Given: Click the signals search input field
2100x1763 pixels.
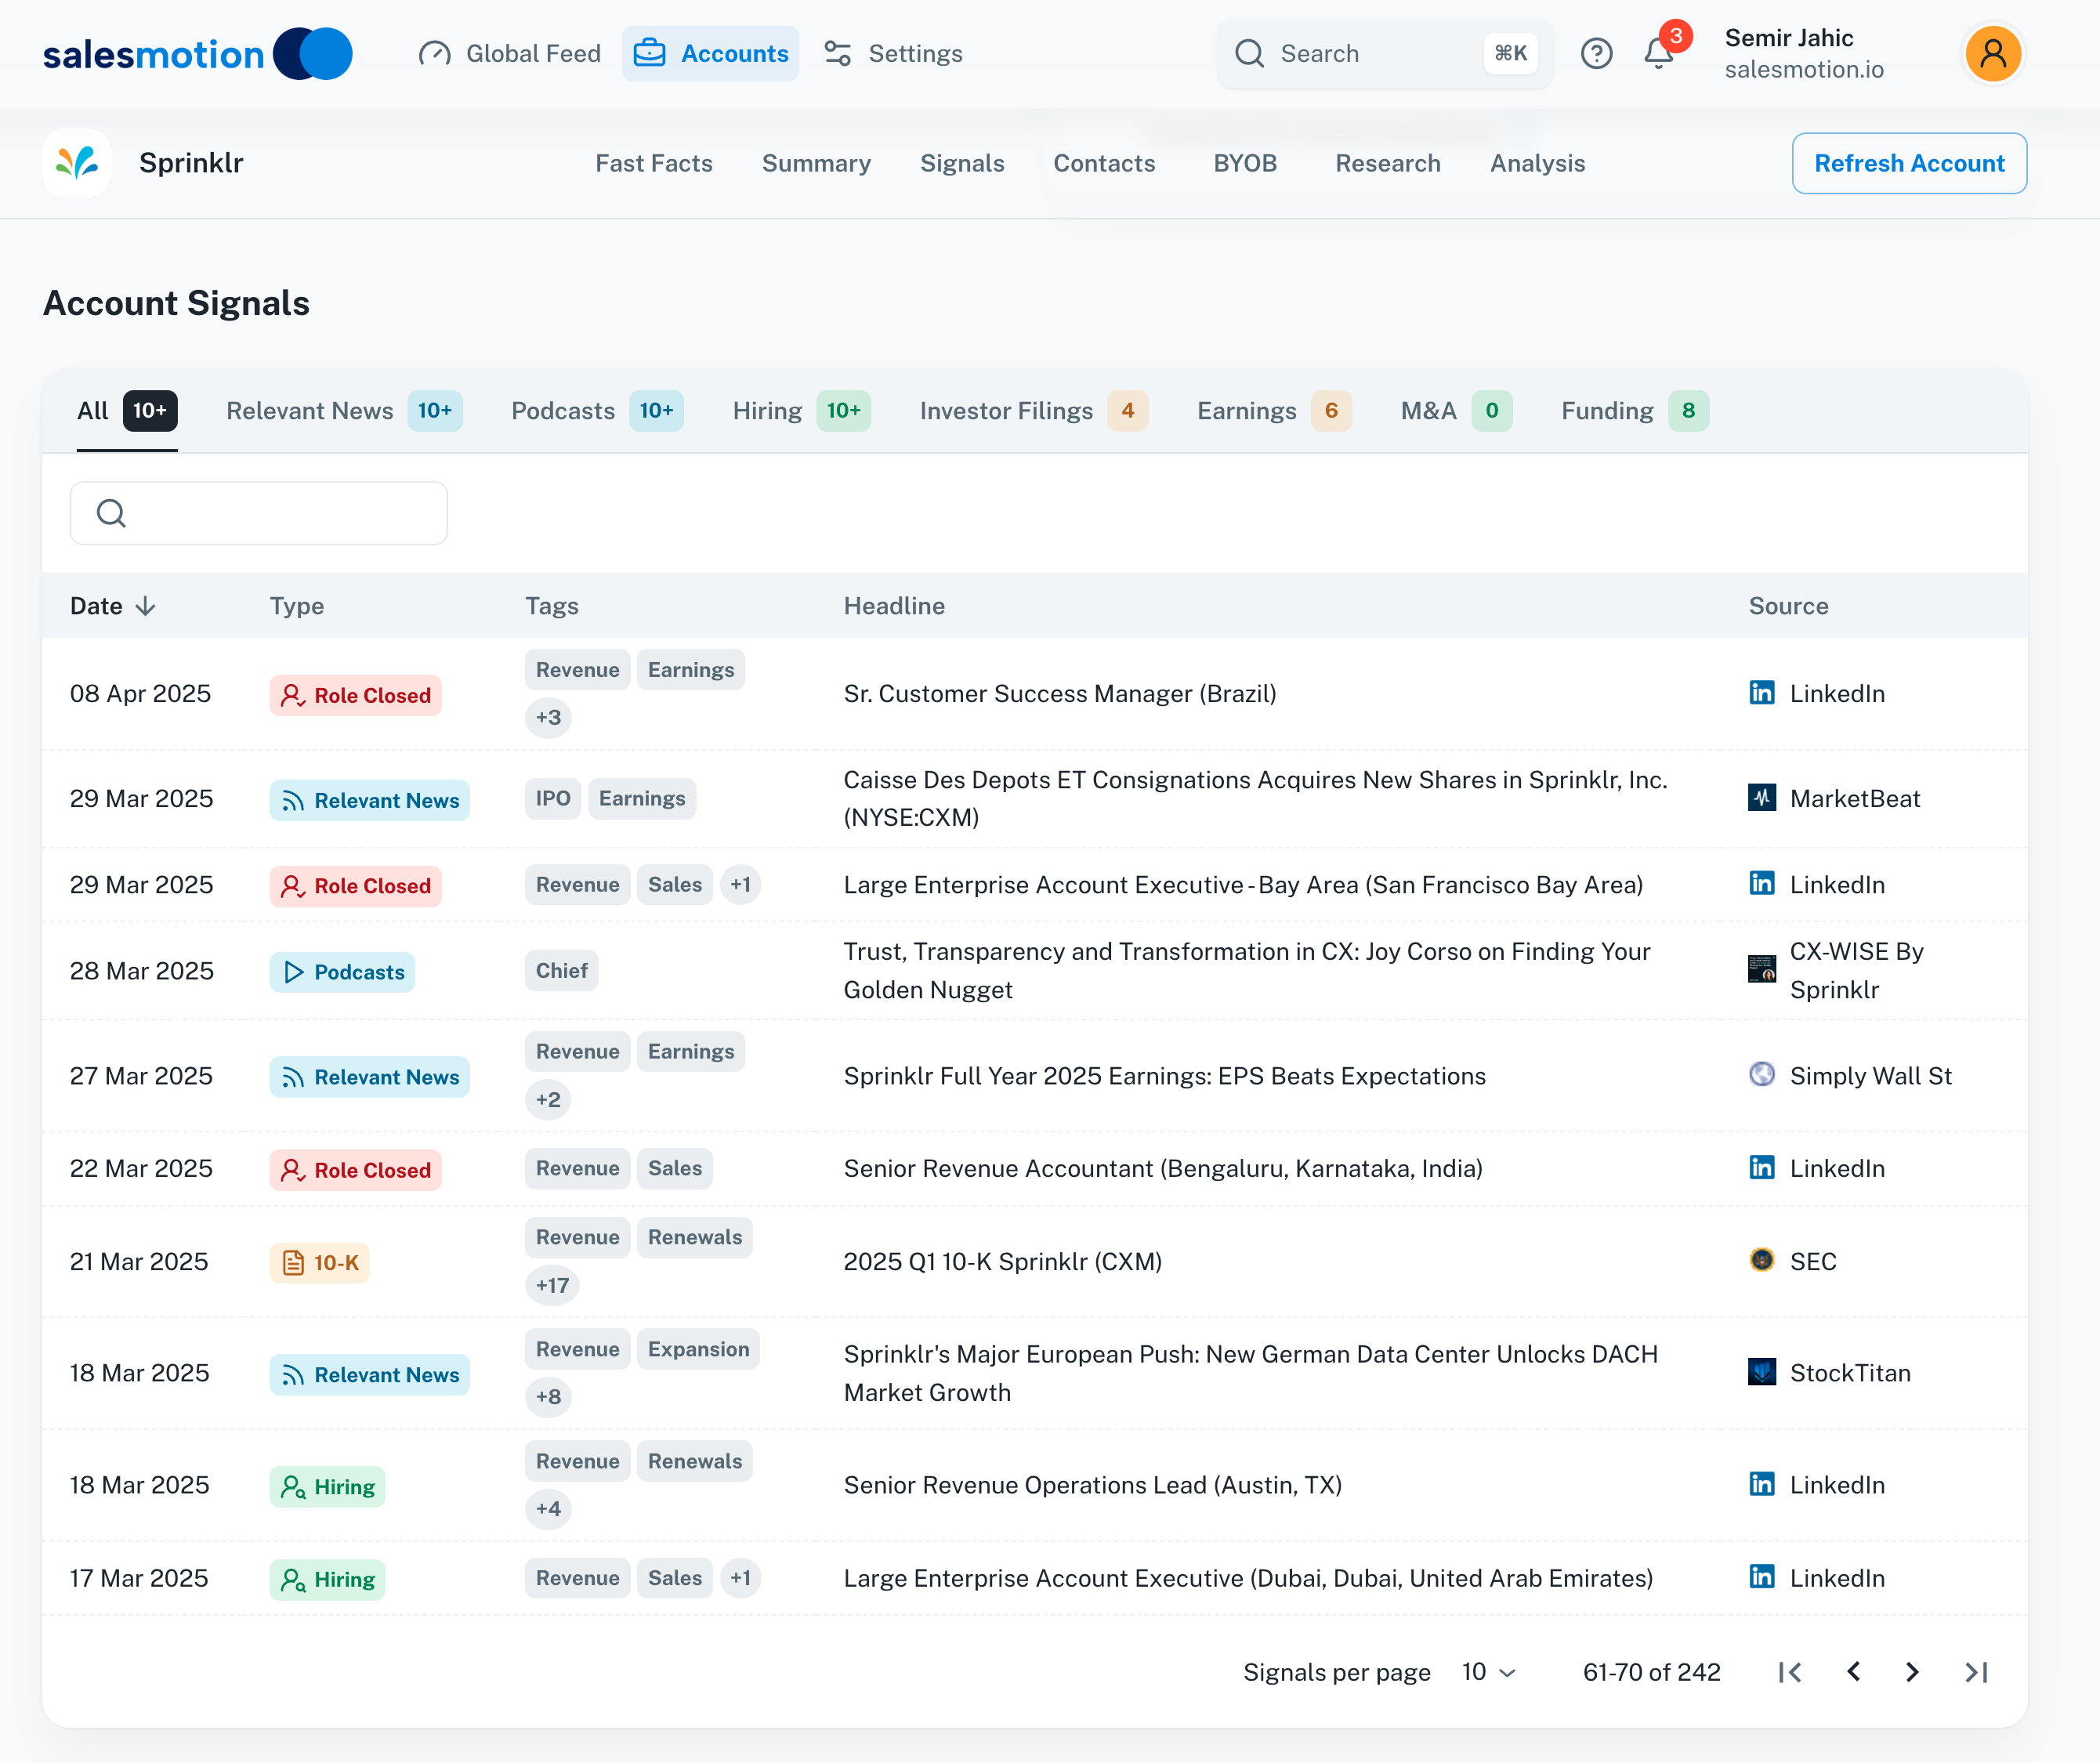Looking at the screenshot, I should (x=259, y=513).
